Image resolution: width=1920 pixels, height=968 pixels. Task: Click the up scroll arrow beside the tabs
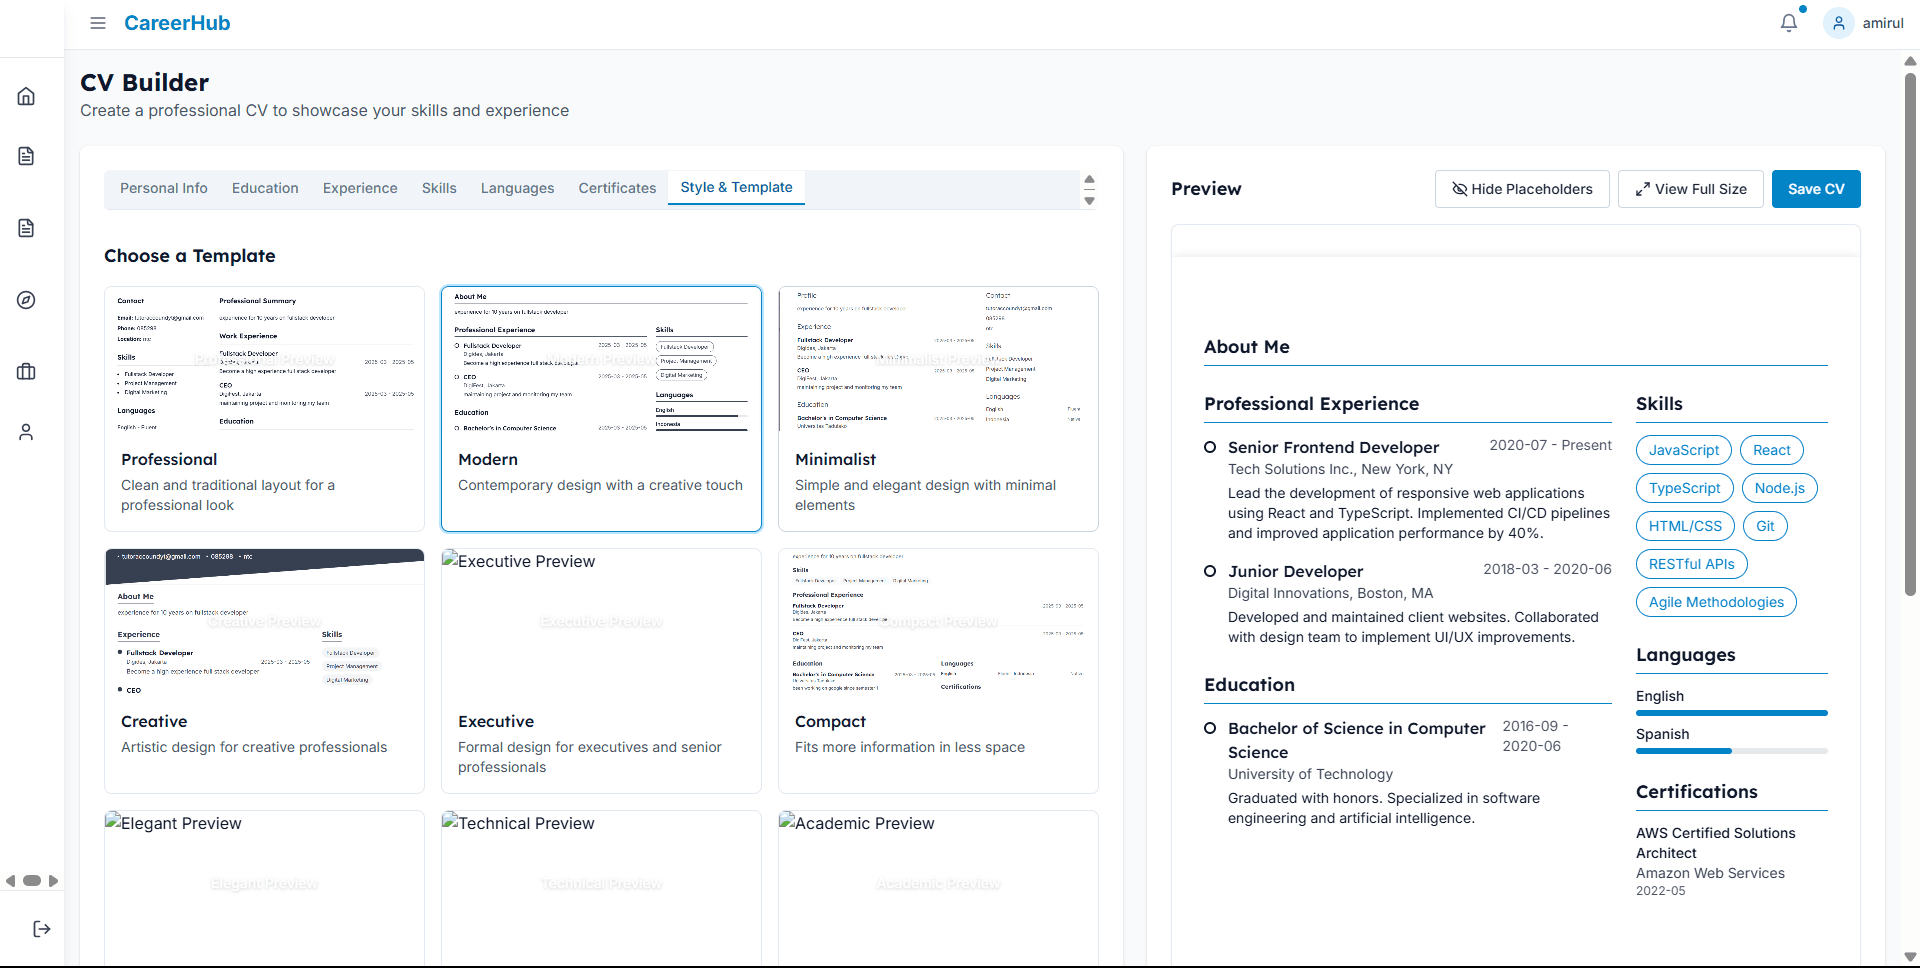coord(1090,178)
